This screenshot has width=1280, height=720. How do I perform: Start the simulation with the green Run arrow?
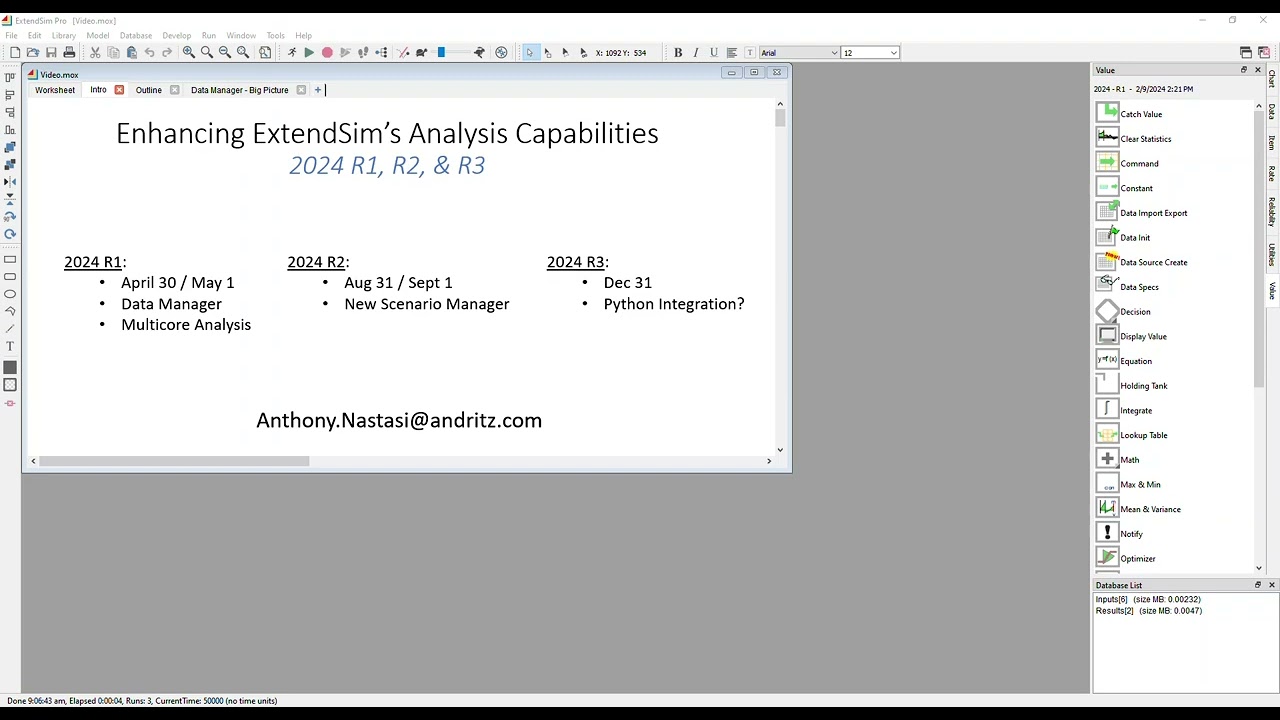coord(309,52)
